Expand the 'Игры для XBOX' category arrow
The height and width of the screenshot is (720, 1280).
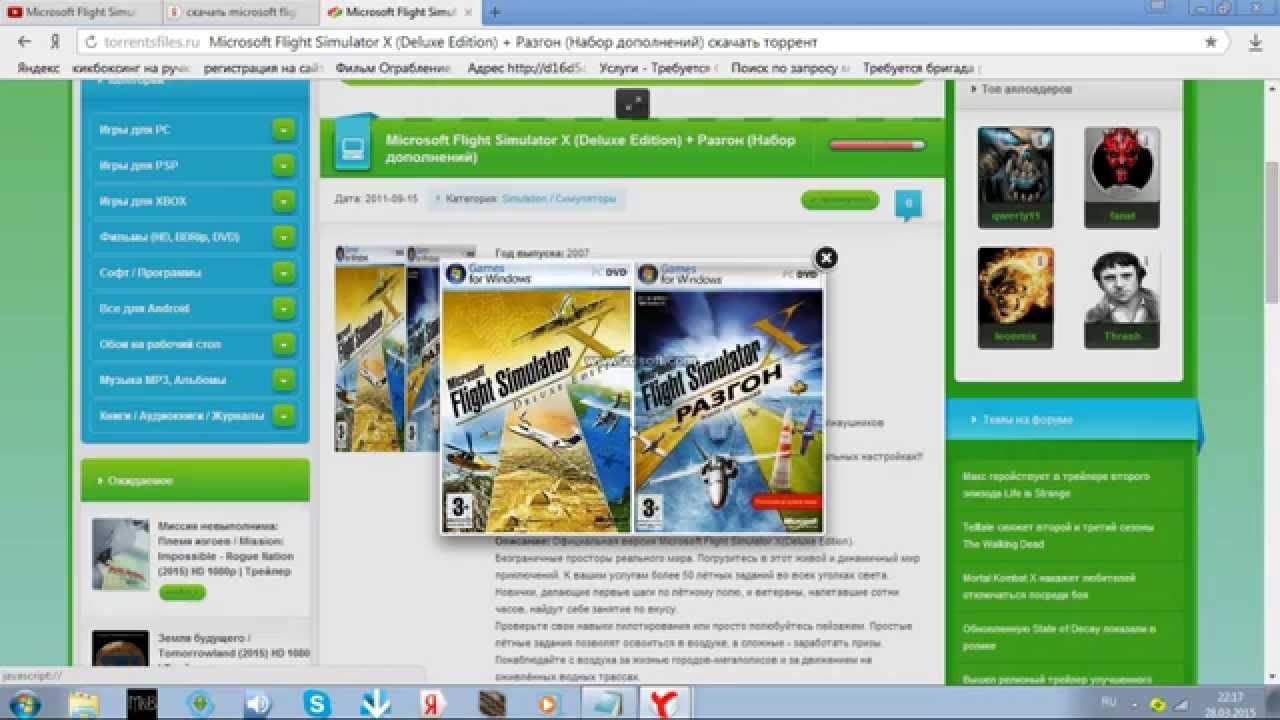[284, 201]
